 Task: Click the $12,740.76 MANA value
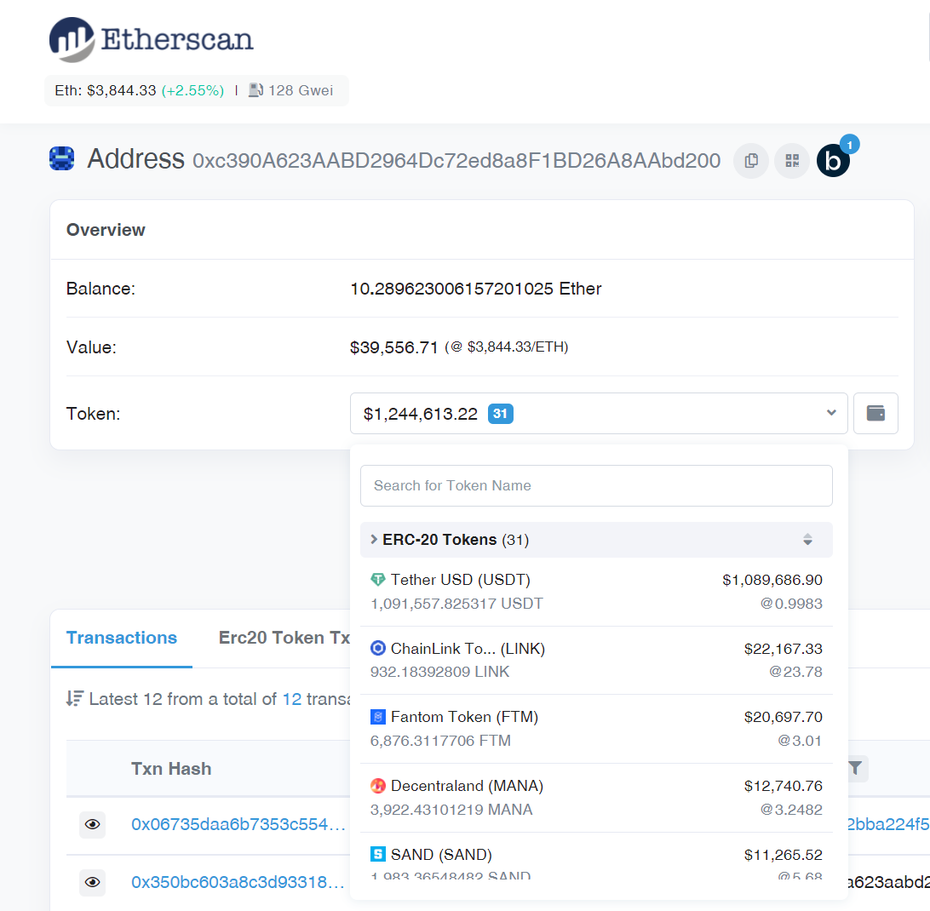(x=783, y=786)
